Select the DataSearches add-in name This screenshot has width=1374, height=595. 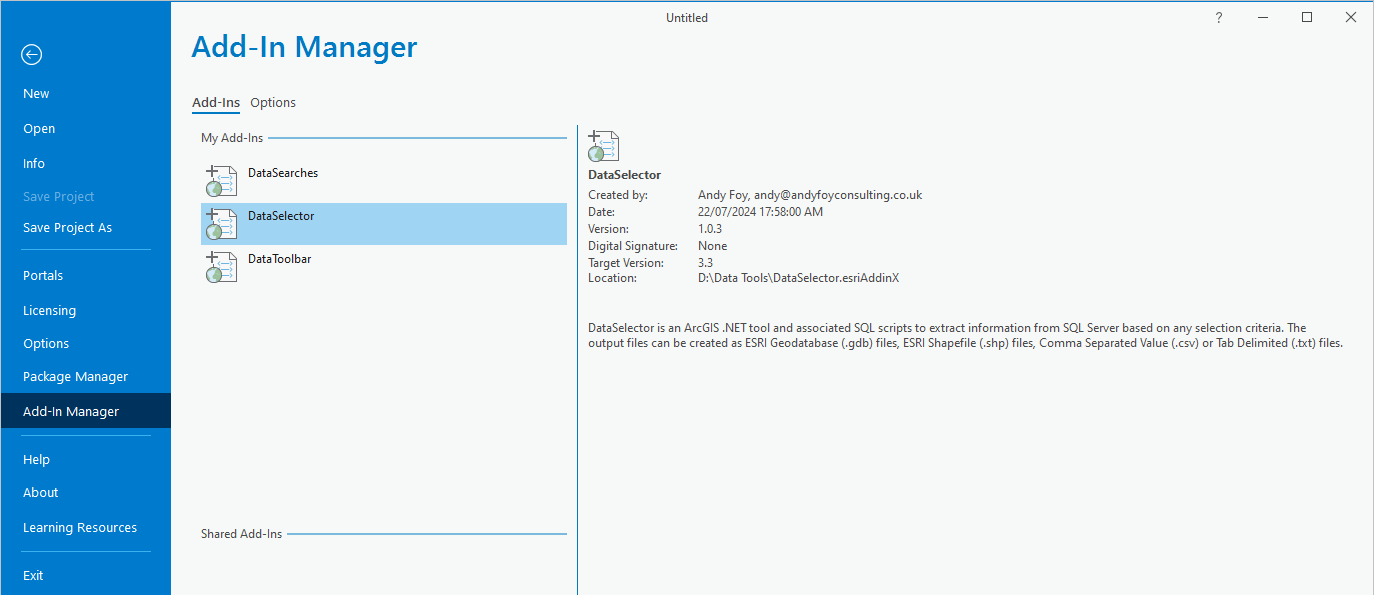283,173
